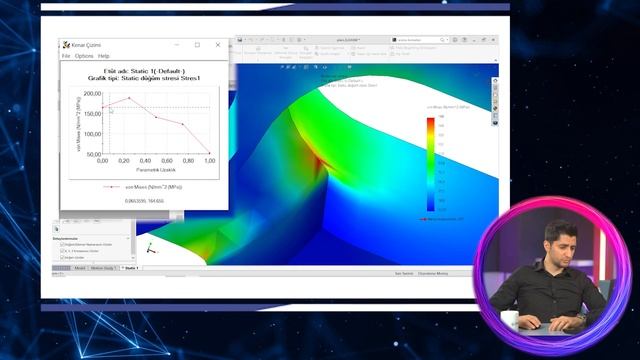Maximize the Kenar Çizimi graph window
The width and height of the screenshot is (640, 360).
pos(198,45)
